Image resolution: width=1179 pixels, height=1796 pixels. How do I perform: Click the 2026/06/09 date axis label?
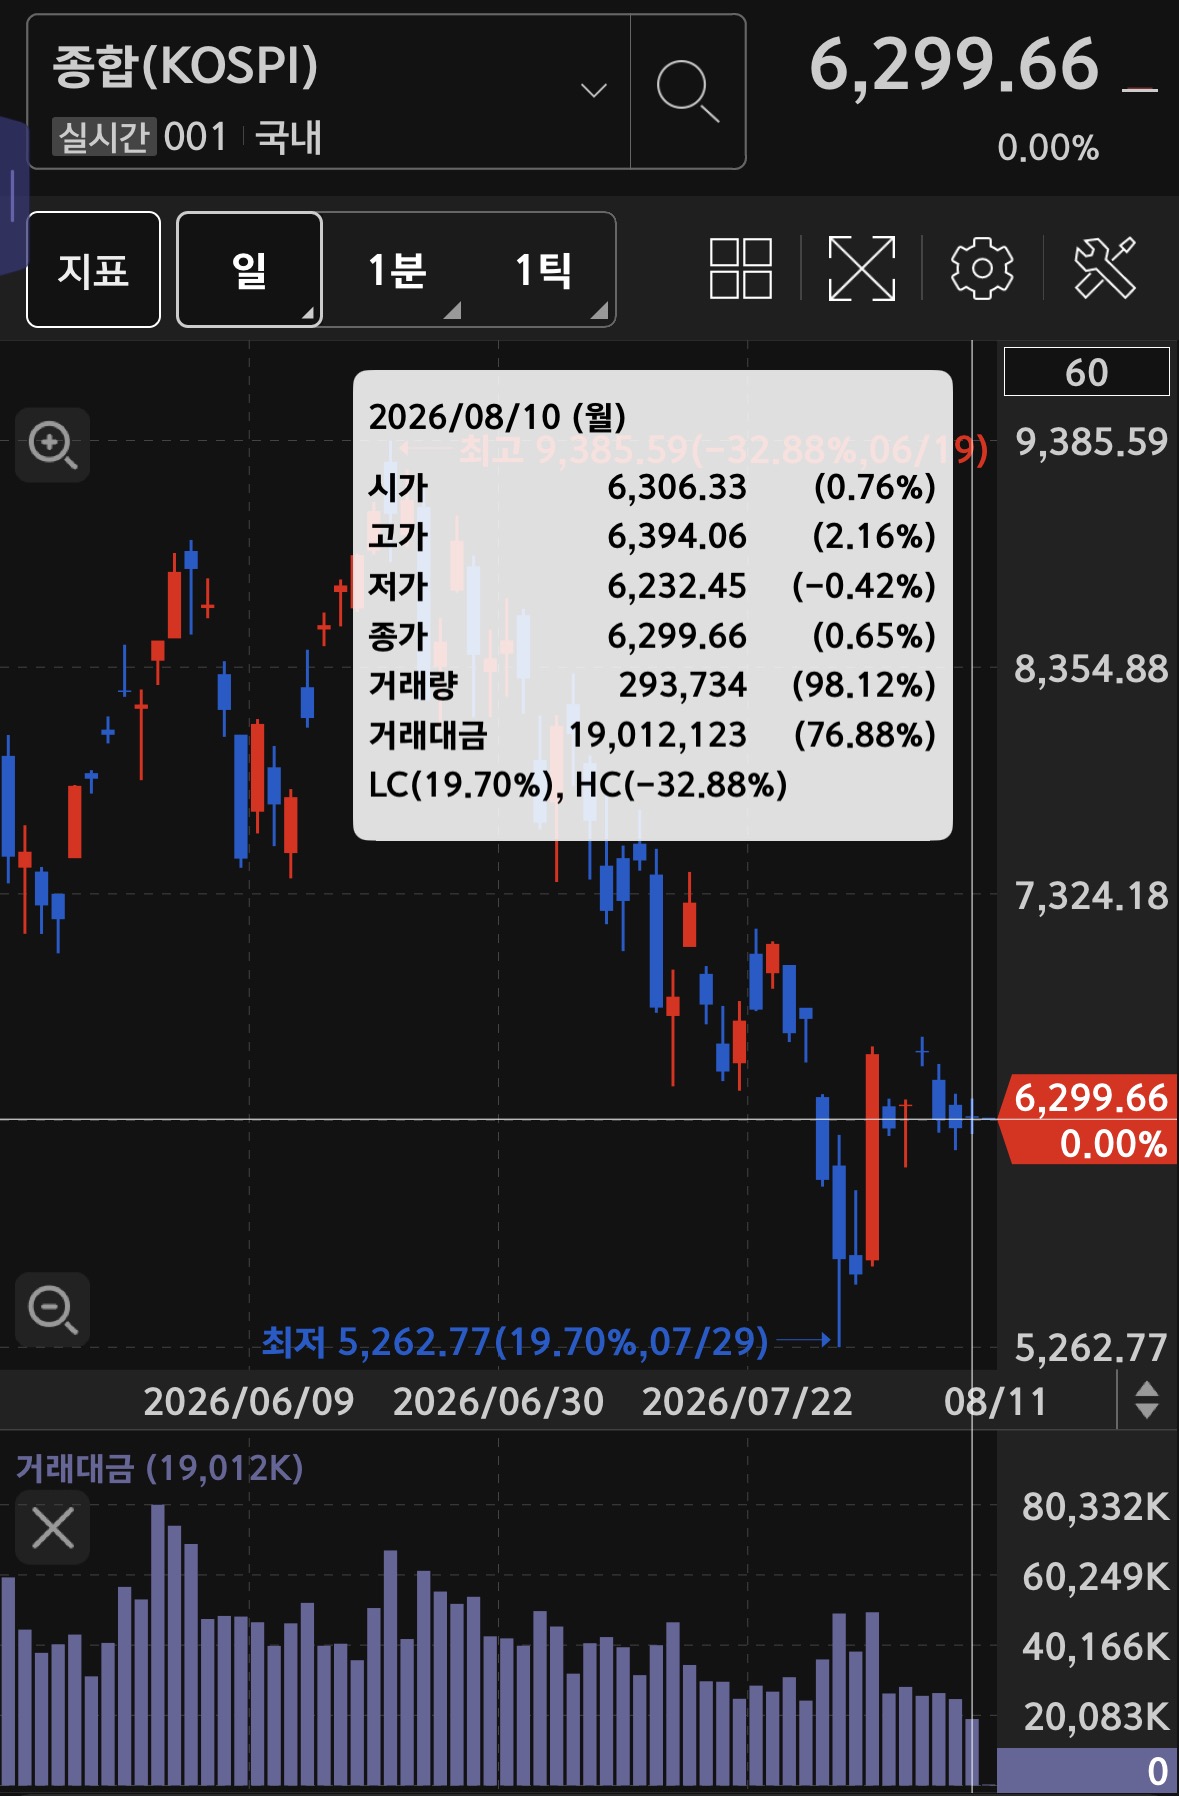coord(249,1401)
